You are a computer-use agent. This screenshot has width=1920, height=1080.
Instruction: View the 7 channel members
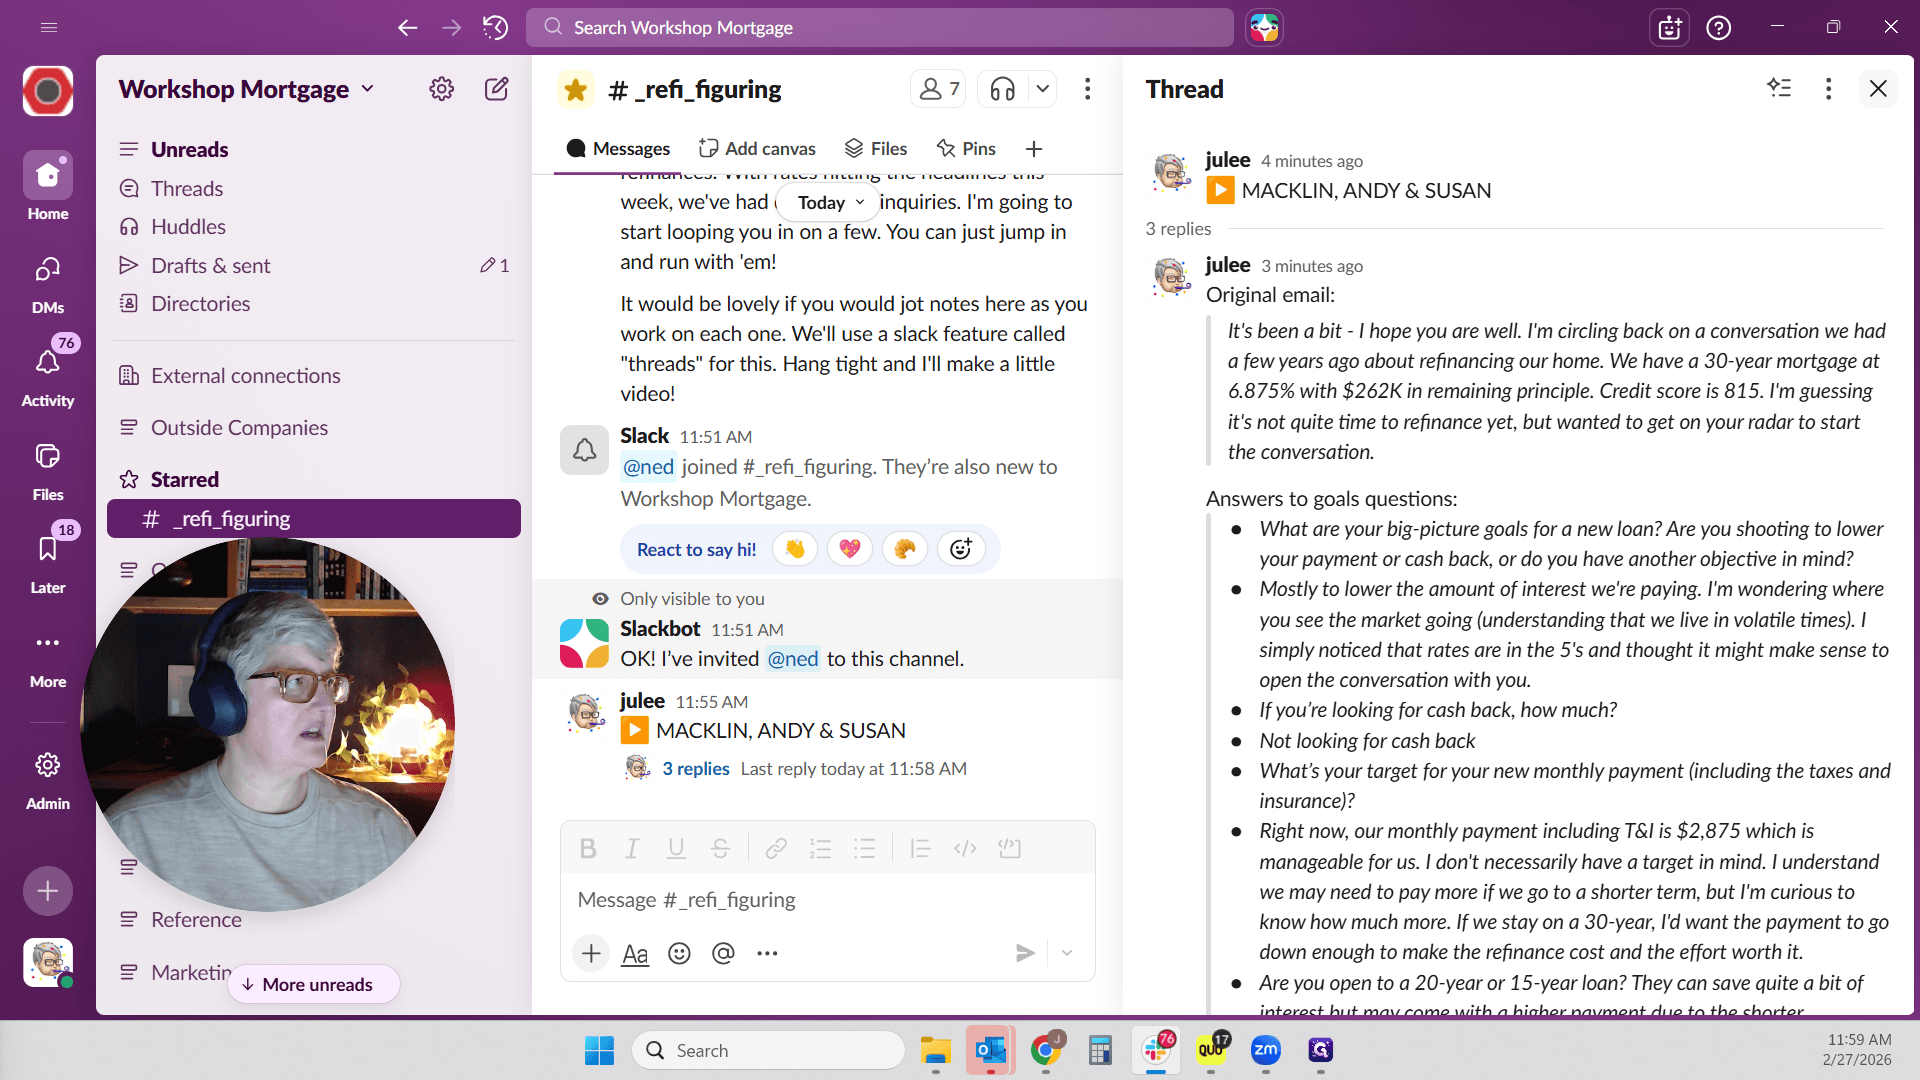click(939, 89)
